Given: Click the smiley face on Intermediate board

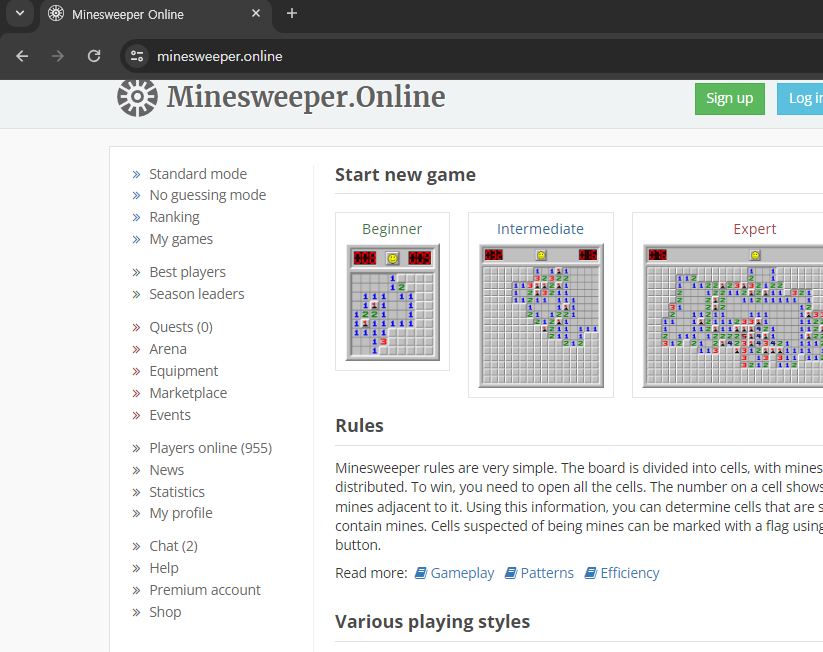Looking at the screenshot, I should tap(541, 255).
